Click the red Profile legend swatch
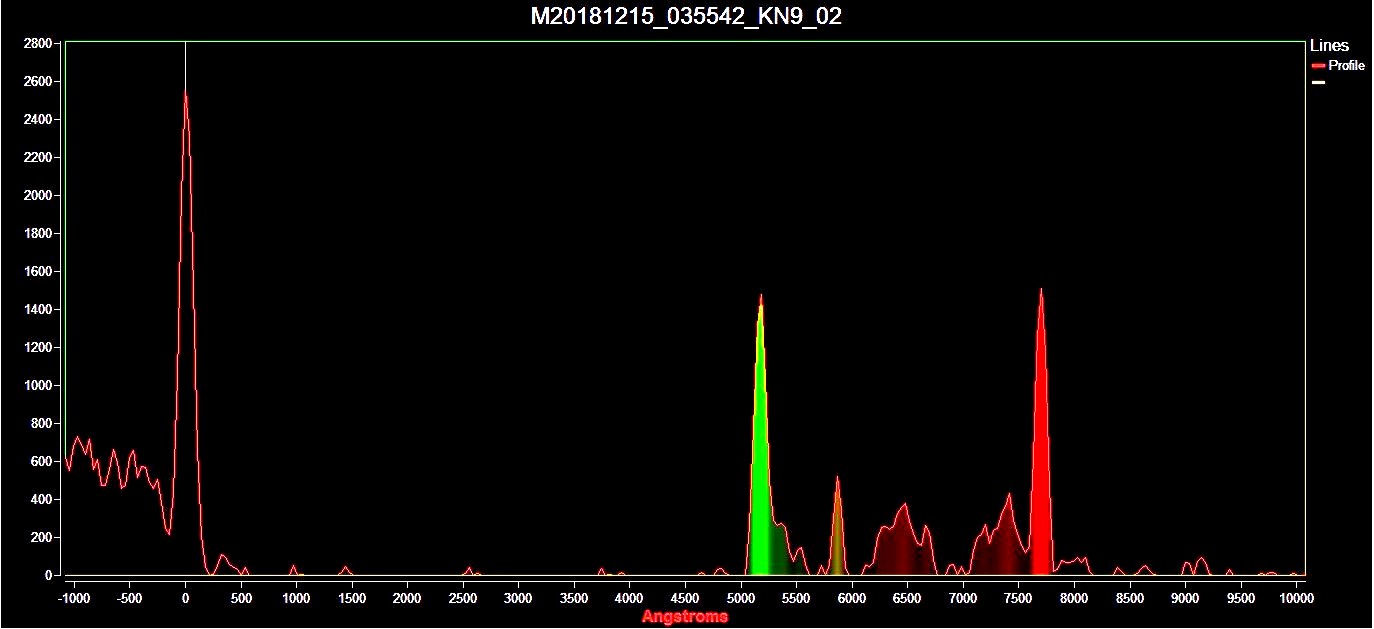Image resolution: width=1374 pixels, height=629 pixels. pyautogui.click(x=1318, y=66)
